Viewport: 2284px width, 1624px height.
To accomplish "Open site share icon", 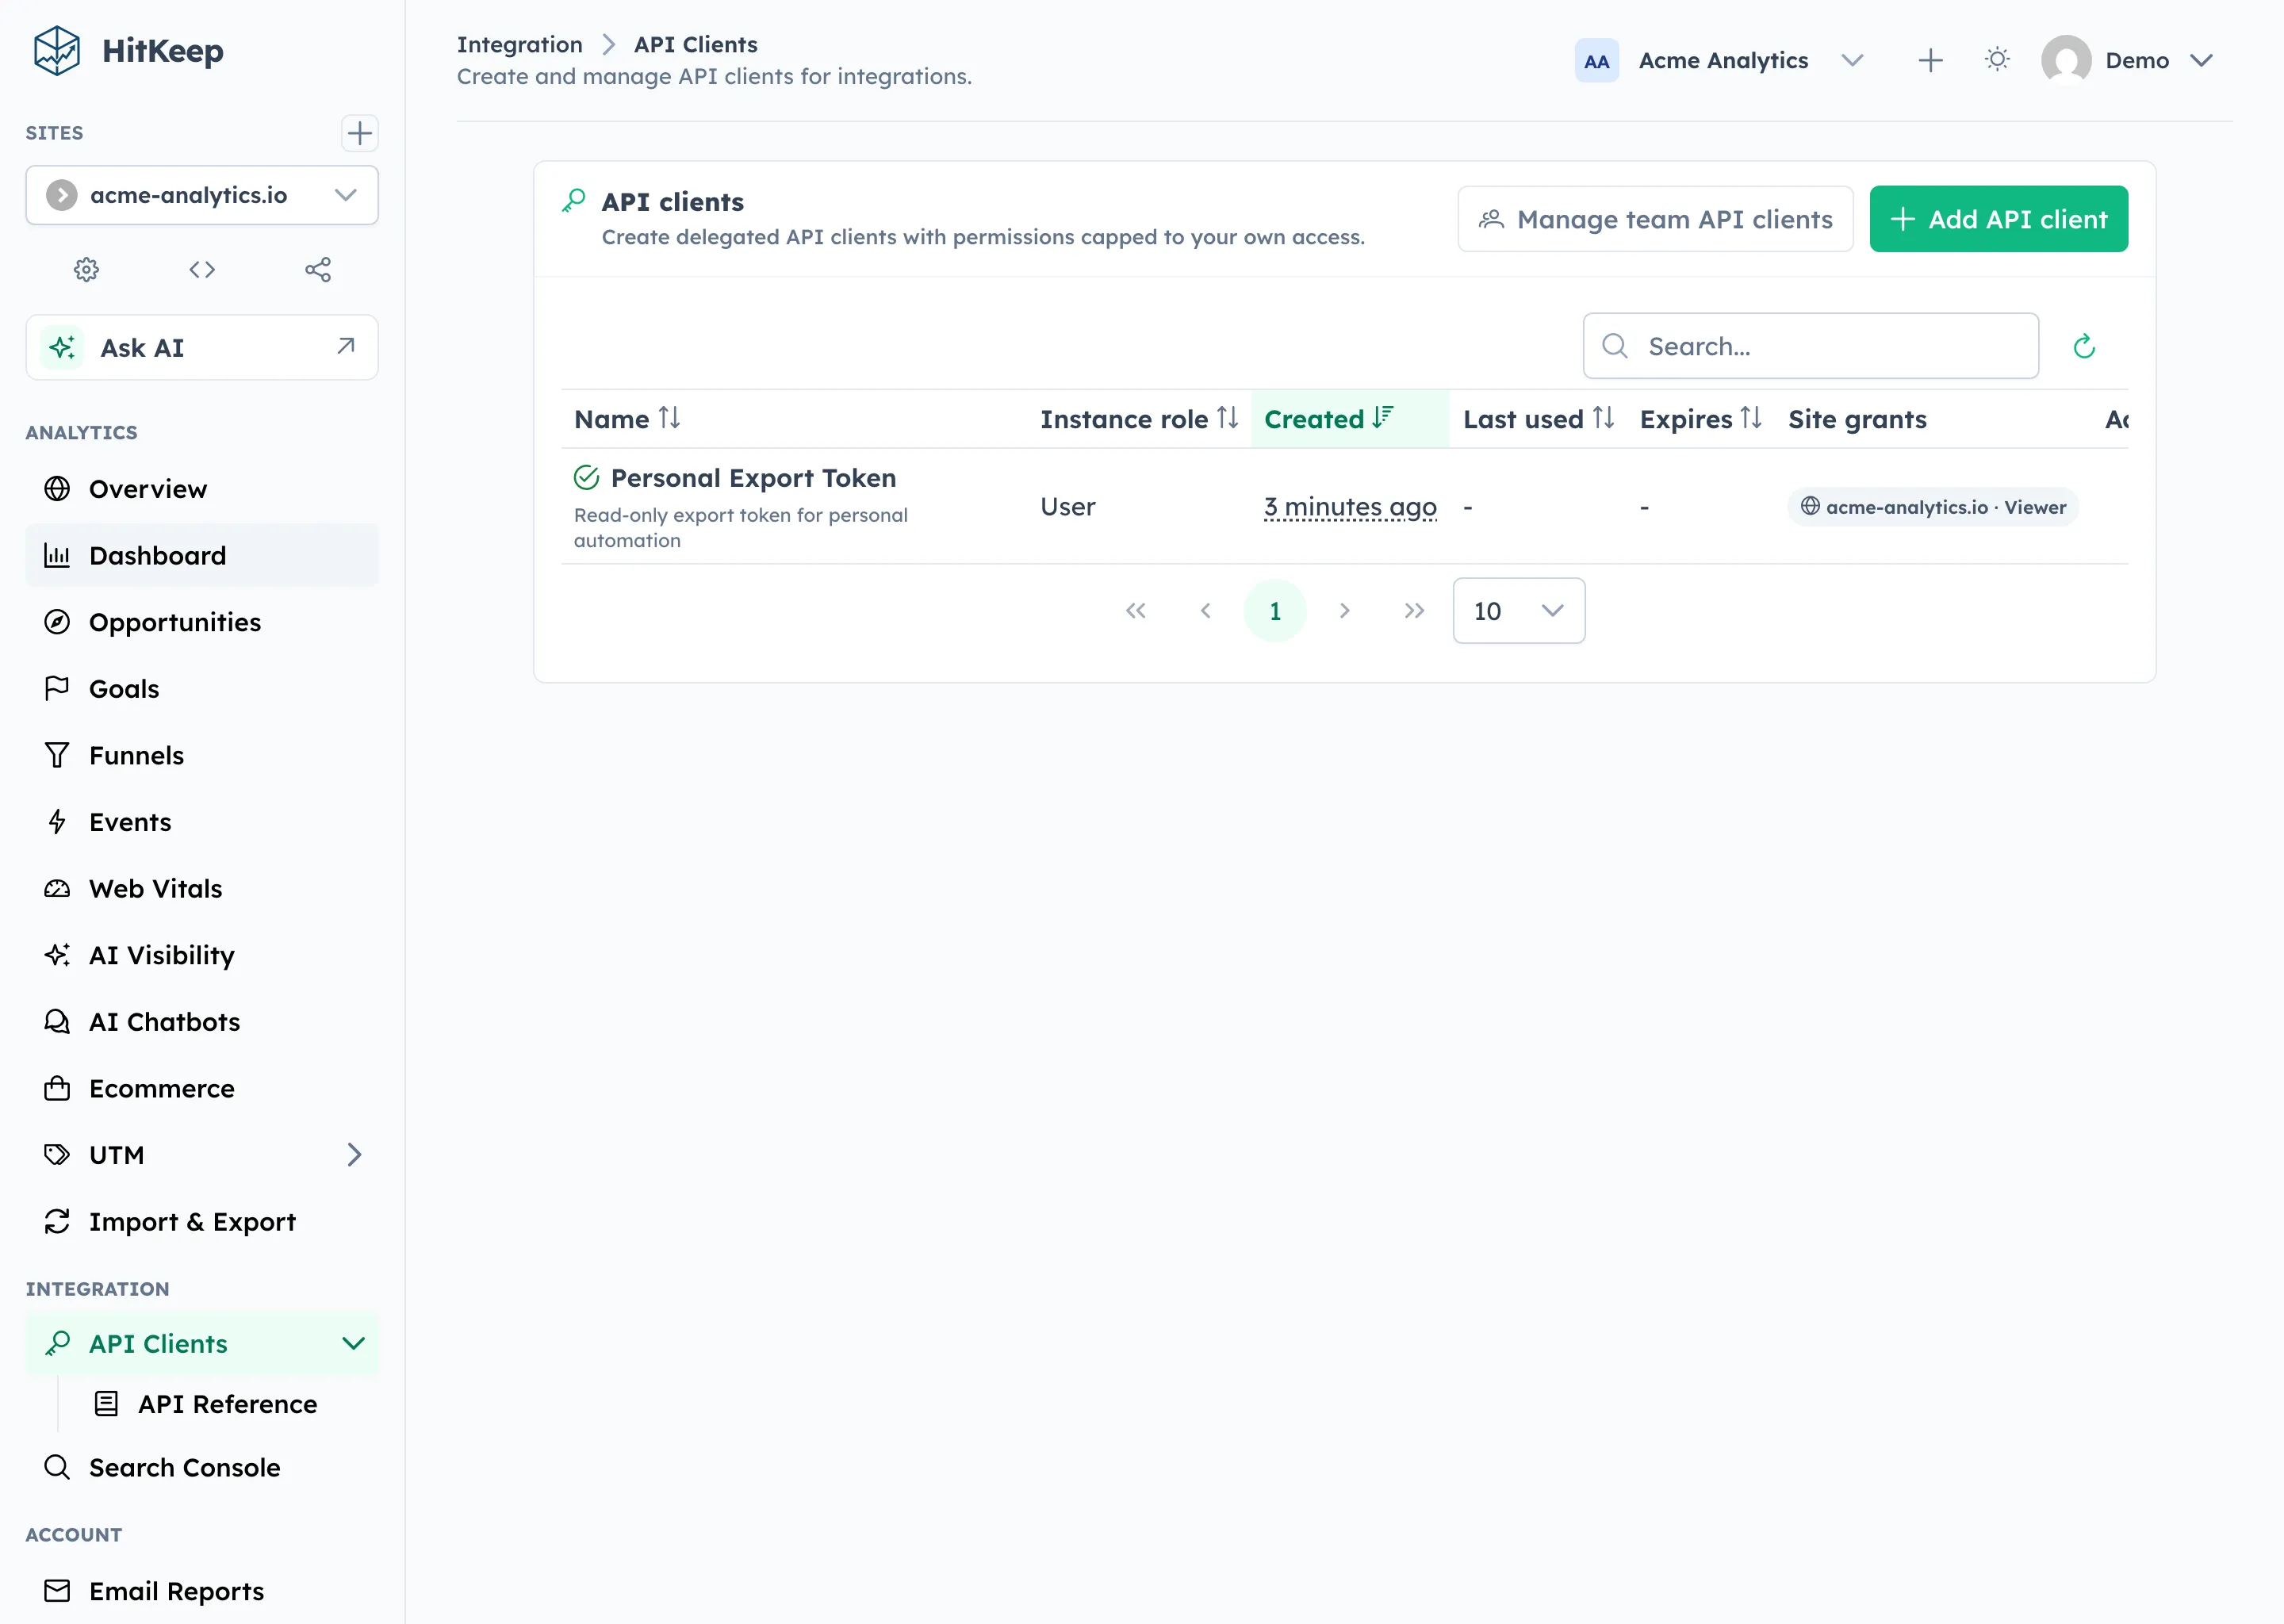I will [x=318, y=270].
